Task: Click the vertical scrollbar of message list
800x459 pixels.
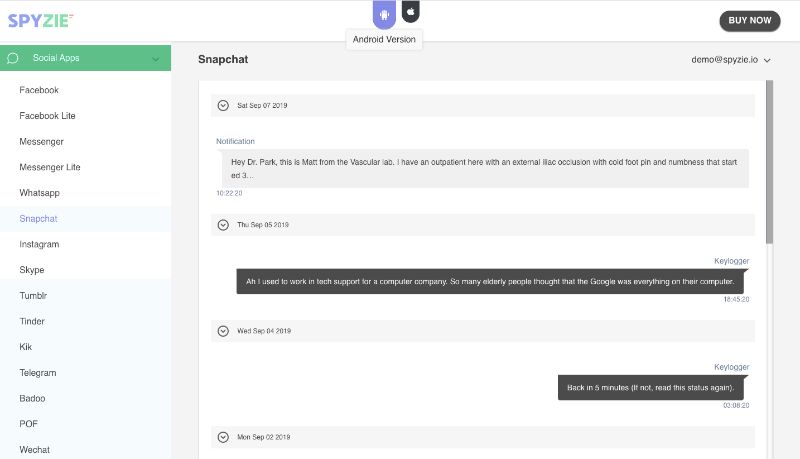Action: coord(769,160)
